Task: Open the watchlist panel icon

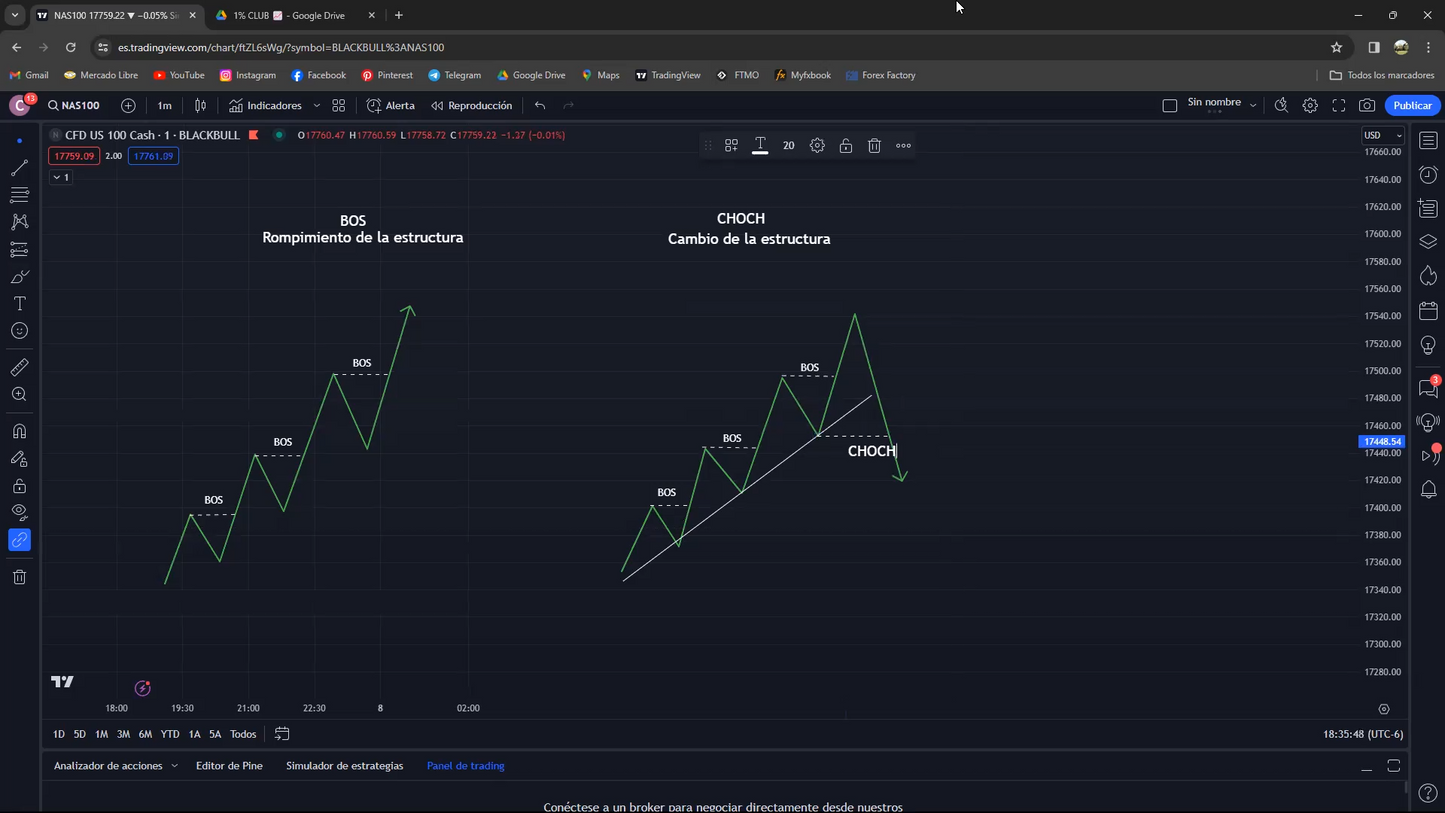Action: coord(1428,141)
